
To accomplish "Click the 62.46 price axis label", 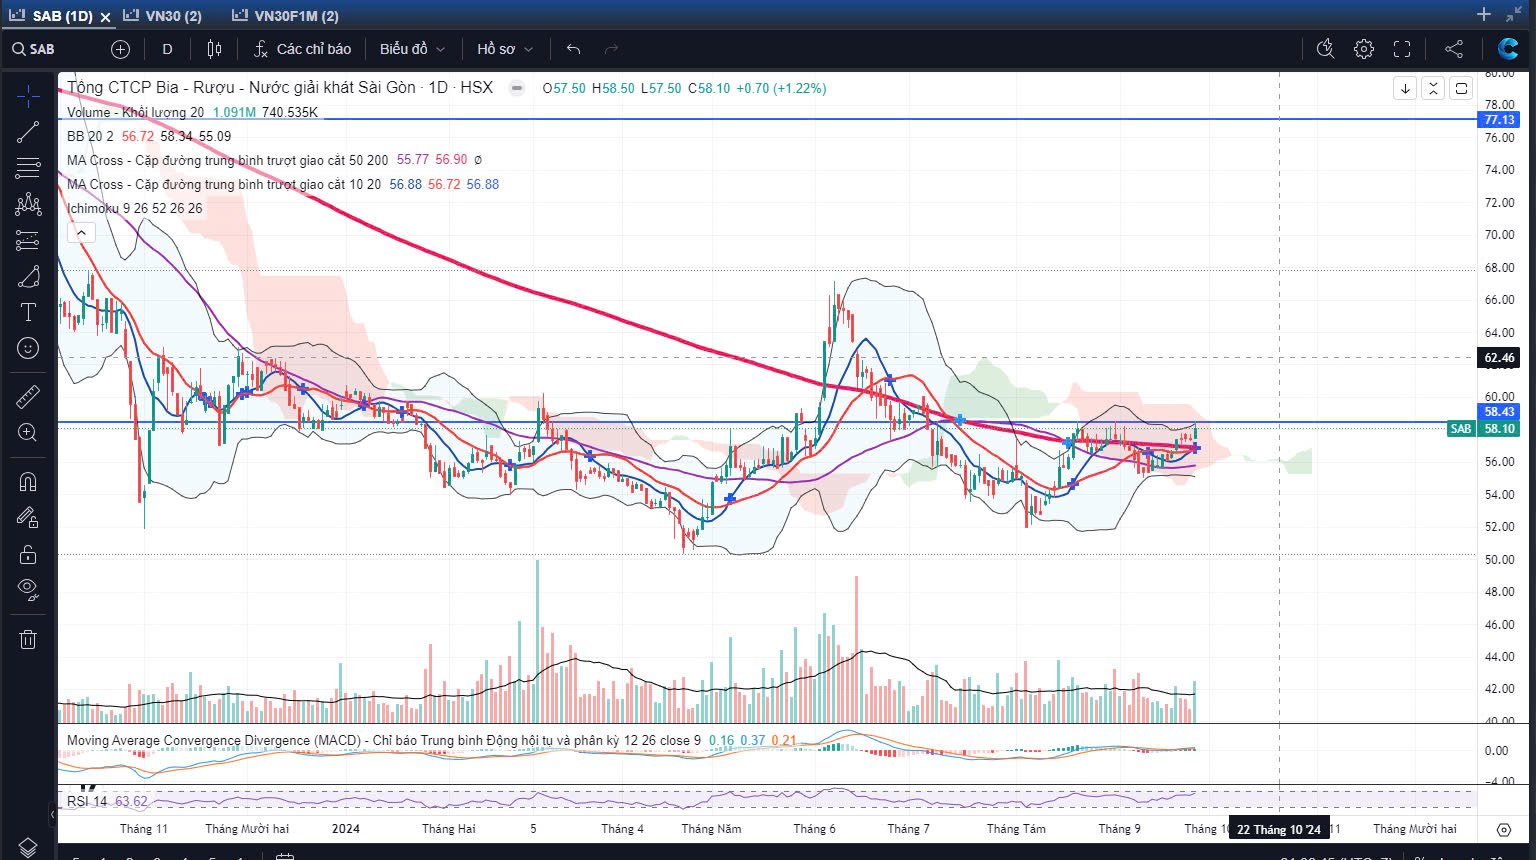I will 1498,357.
